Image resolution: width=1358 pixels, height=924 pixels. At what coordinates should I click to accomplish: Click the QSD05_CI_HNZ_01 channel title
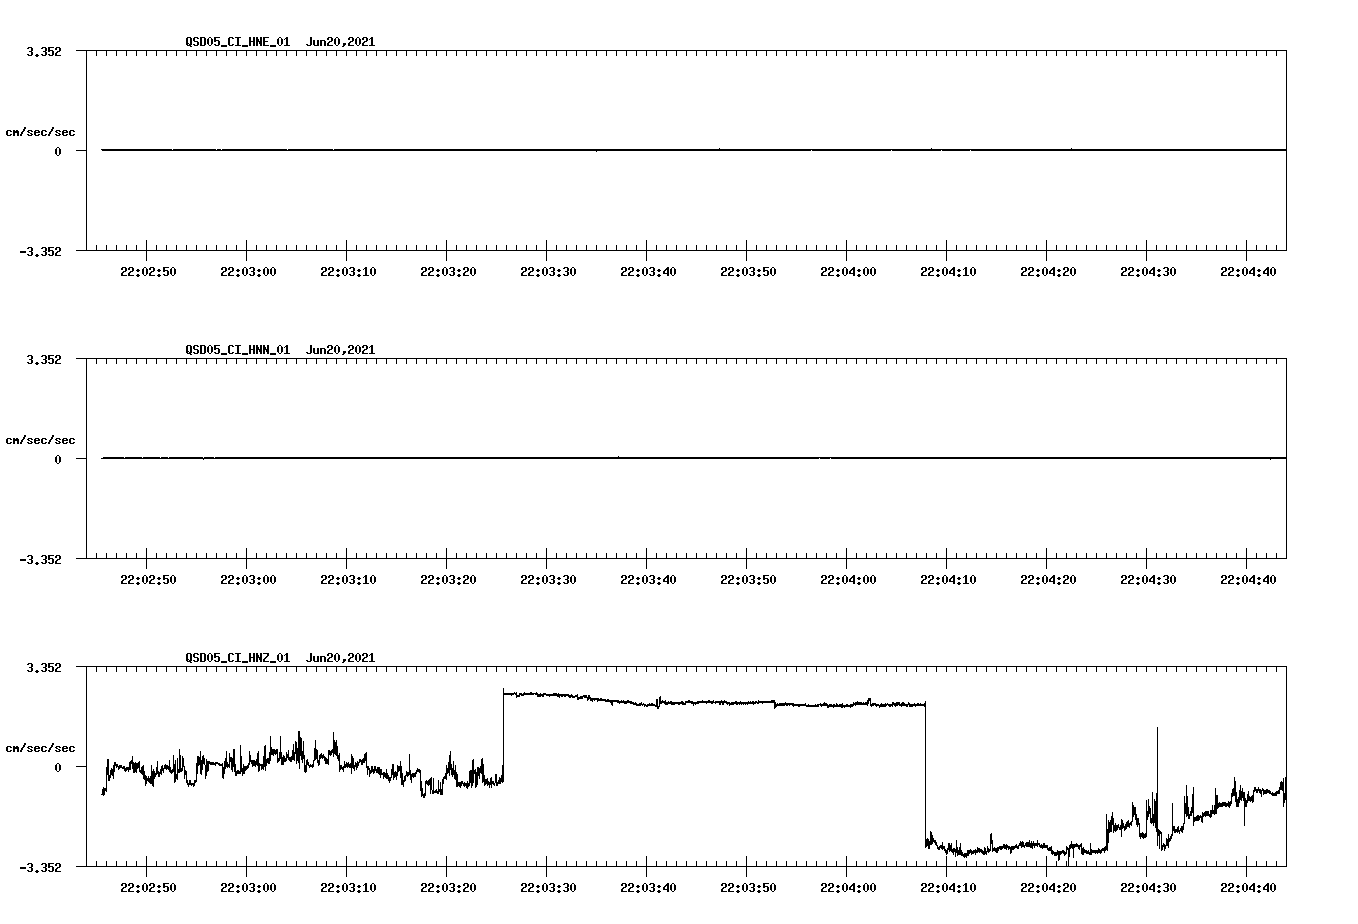(x=238, y=658)
